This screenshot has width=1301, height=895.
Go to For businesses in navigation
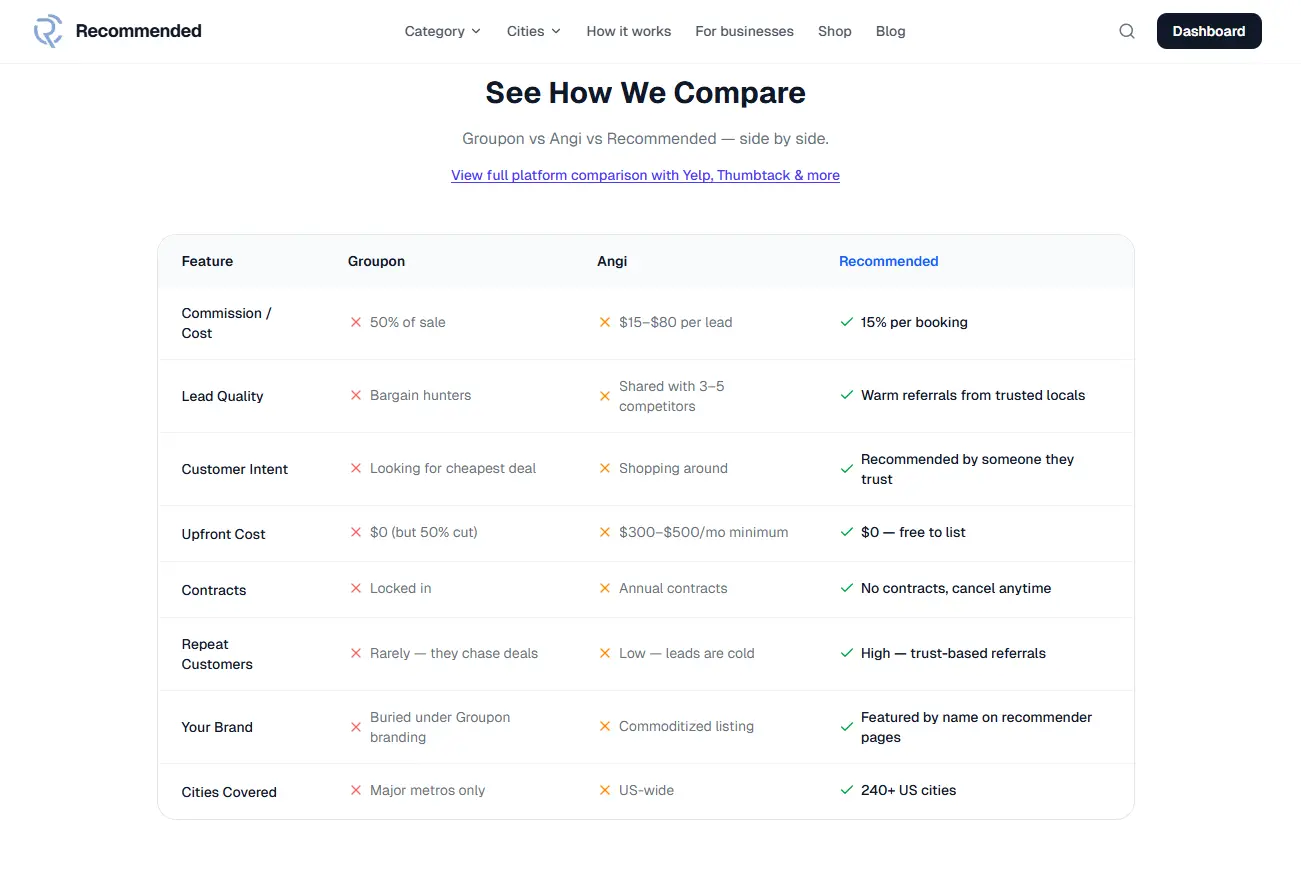coord(745,31)
